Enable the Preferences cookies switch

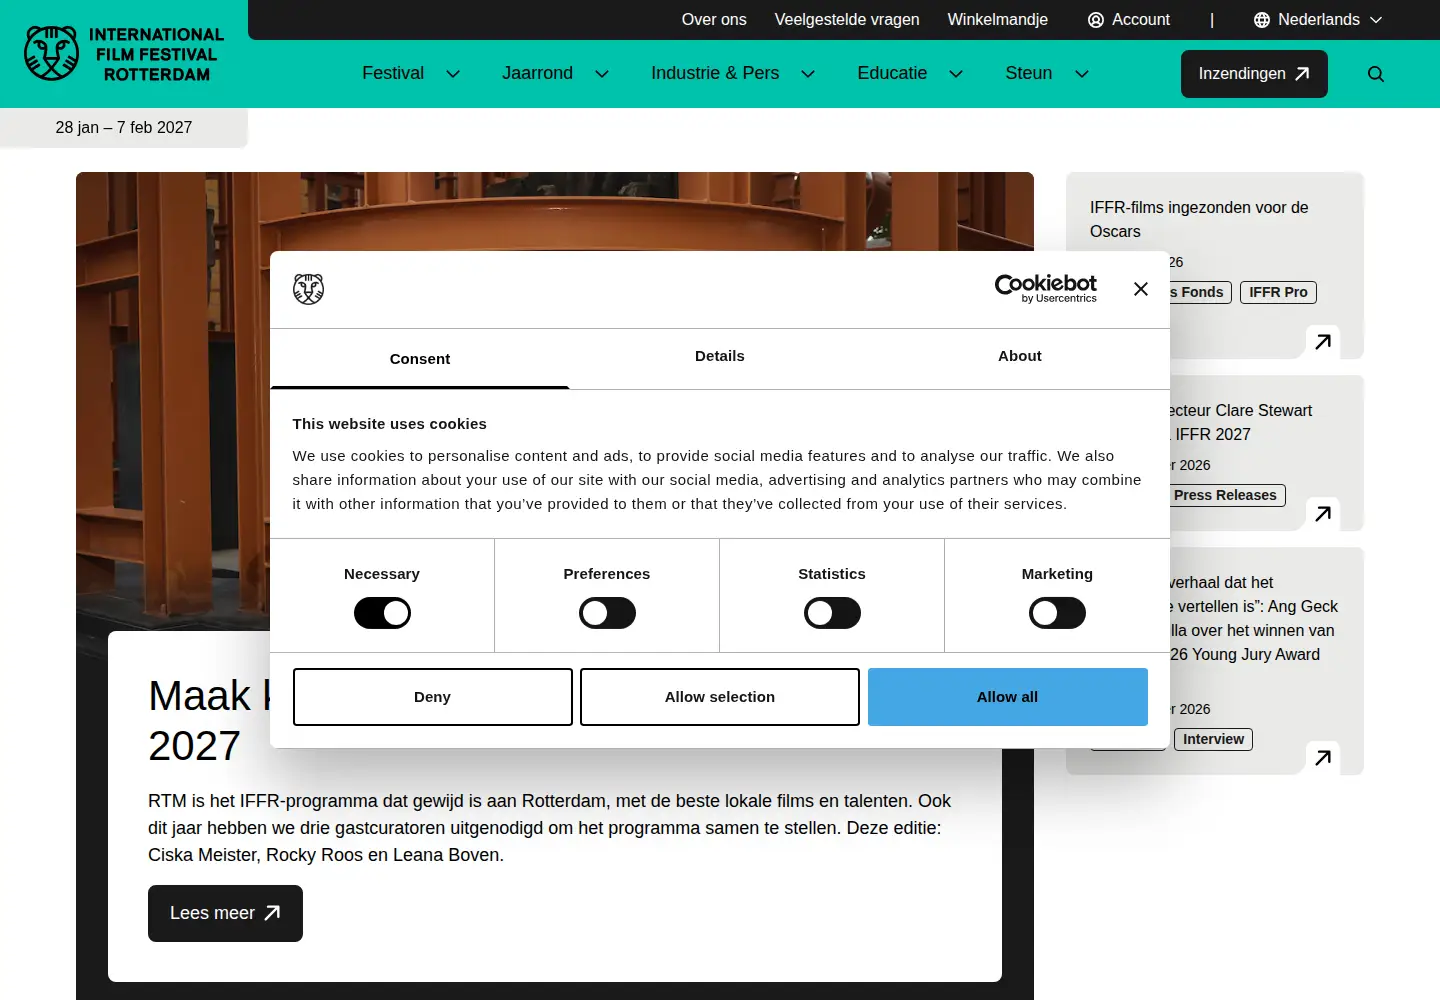[x=607, y=613]
